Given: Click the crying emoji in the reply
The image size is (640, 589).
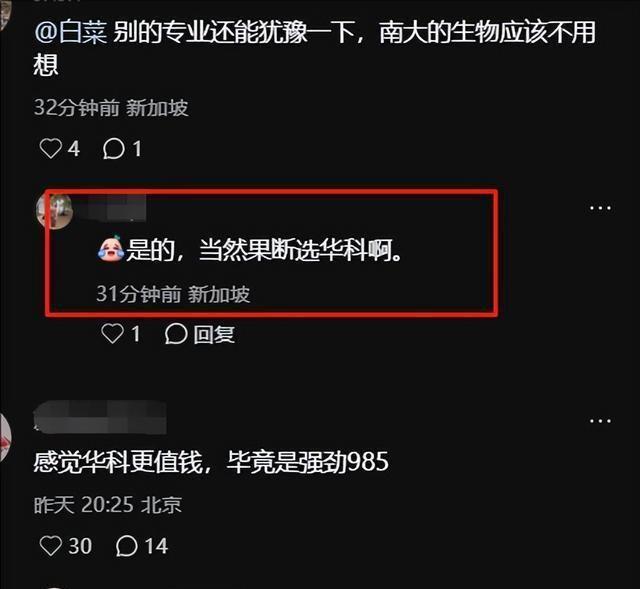Looking at the screenshot, I should (x=111, y=249).
